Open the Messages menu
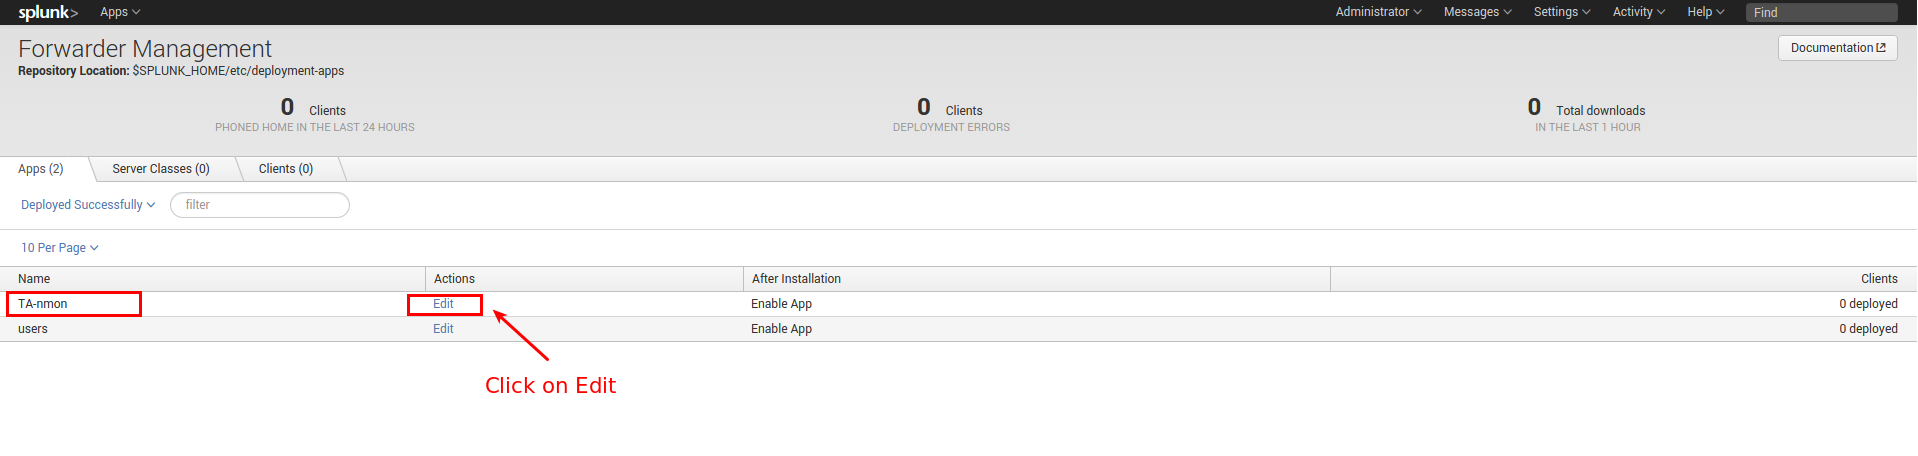The width and height of the screenshot is (1918, 456). pyautogui.click(x=1477, y=12)
